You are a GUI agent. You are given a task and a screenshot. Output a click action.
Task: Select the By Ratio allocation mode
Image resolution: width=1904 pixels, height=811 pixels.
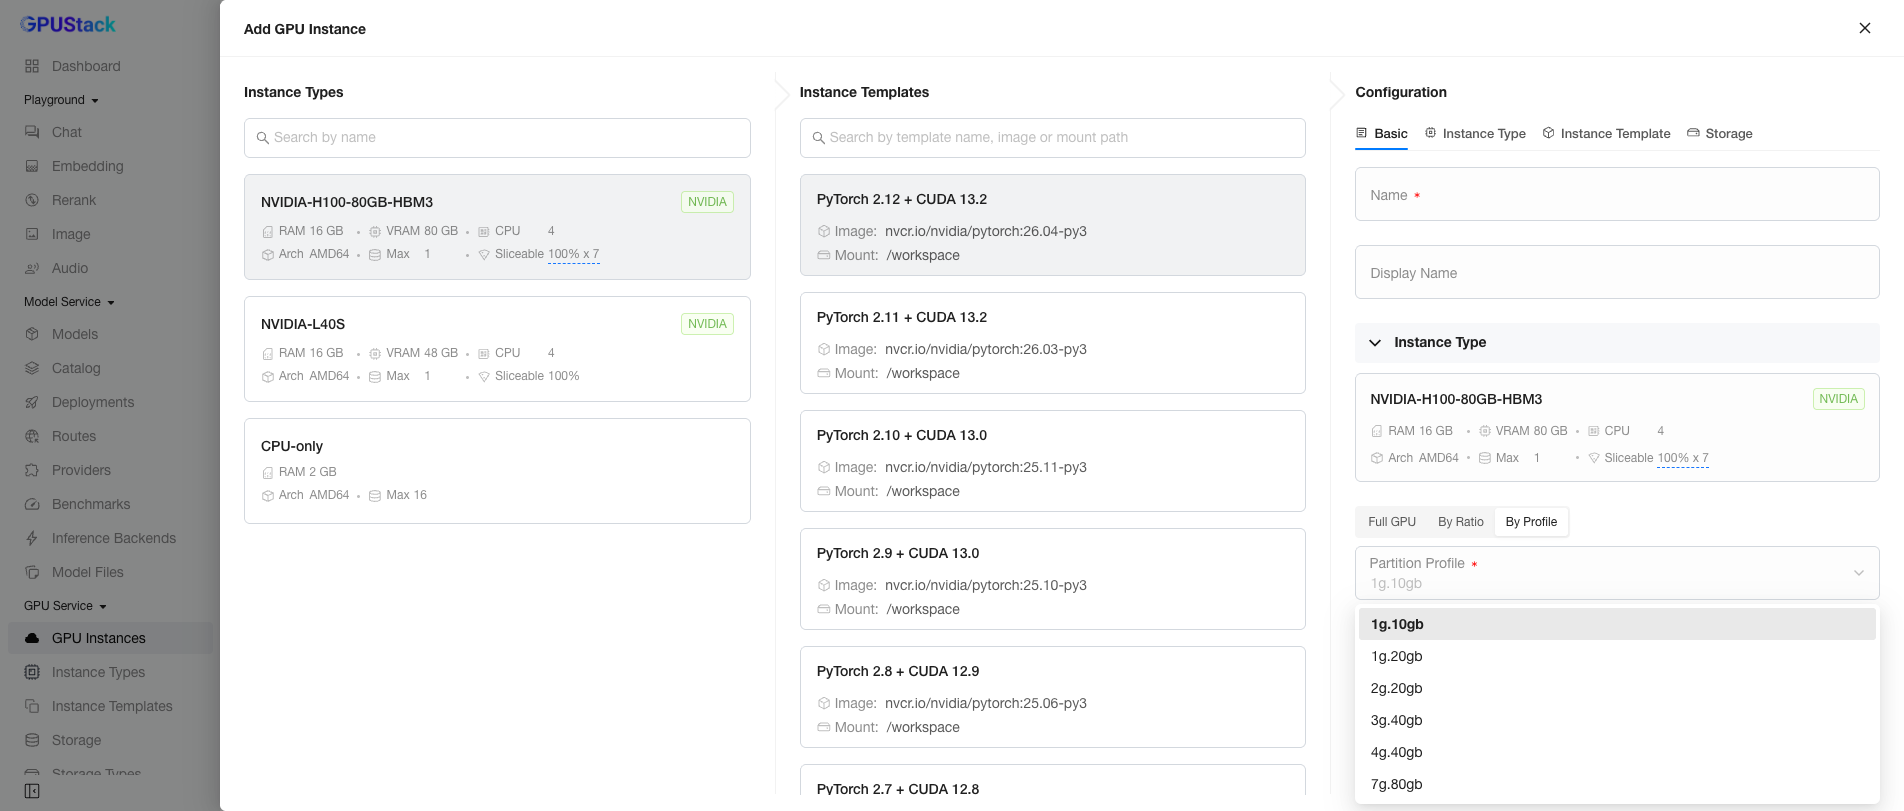tap(1460, 522)
